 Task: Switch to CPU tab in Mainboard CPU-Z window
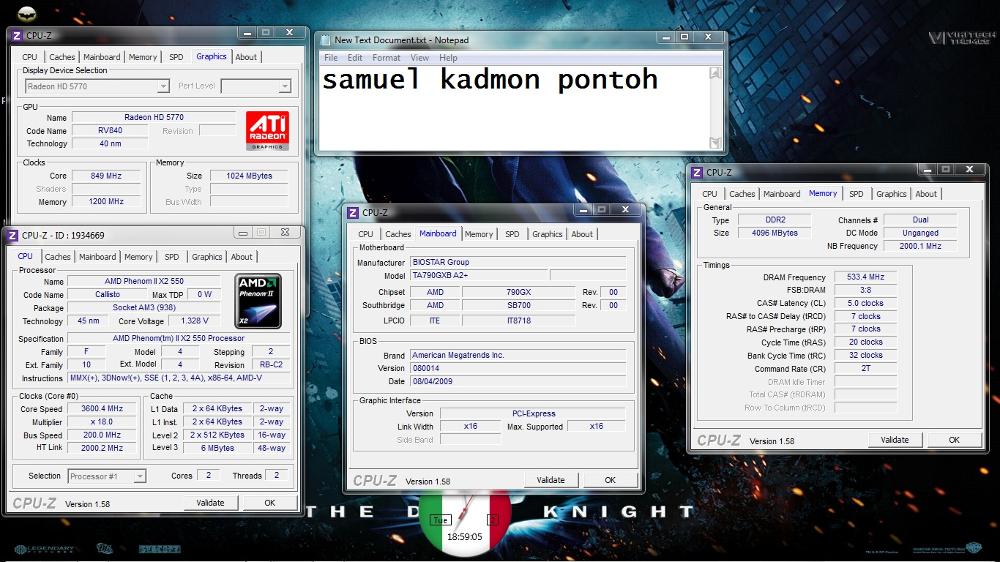click(x=365, y=234)
